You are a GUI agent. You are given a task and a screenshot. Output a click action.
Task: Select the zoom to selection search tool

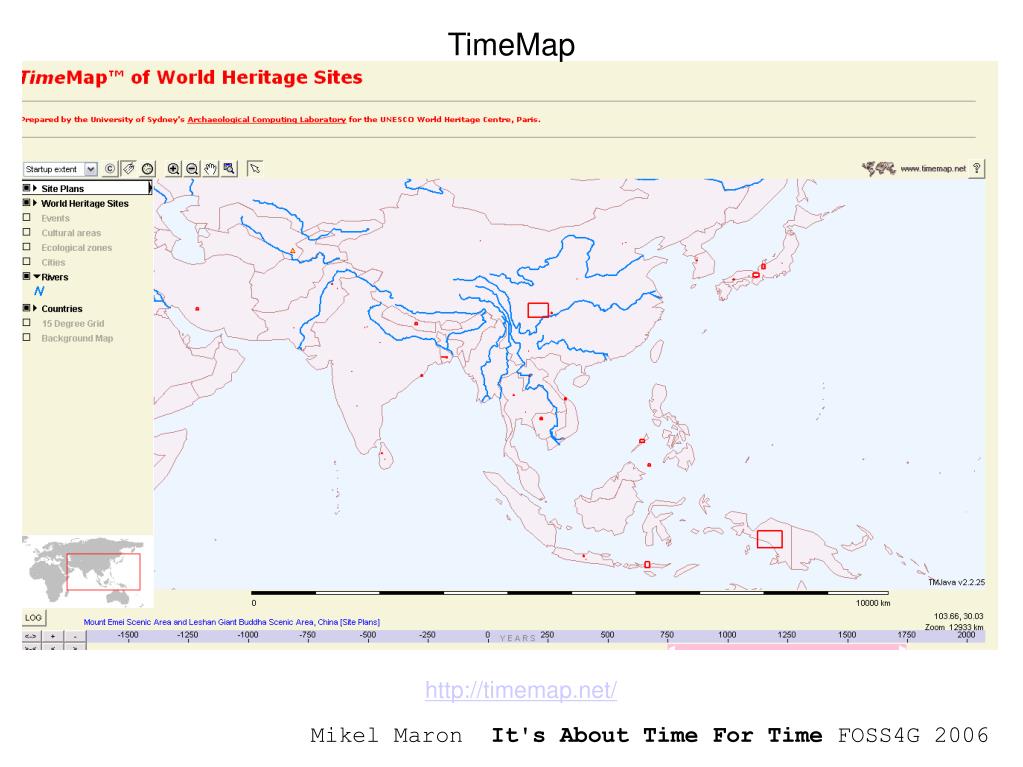(229, 169)
